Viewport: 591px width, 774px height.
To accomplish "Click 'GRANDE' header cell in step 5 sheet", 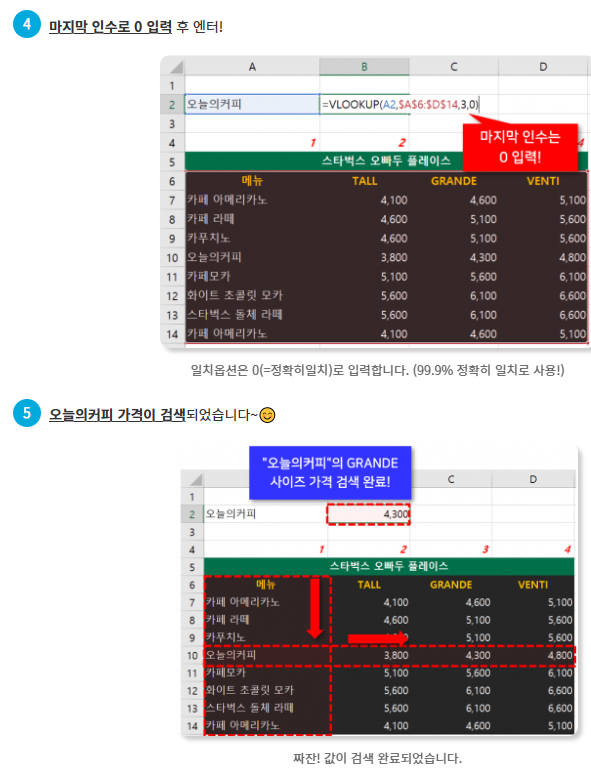I will tap(450, 584).
